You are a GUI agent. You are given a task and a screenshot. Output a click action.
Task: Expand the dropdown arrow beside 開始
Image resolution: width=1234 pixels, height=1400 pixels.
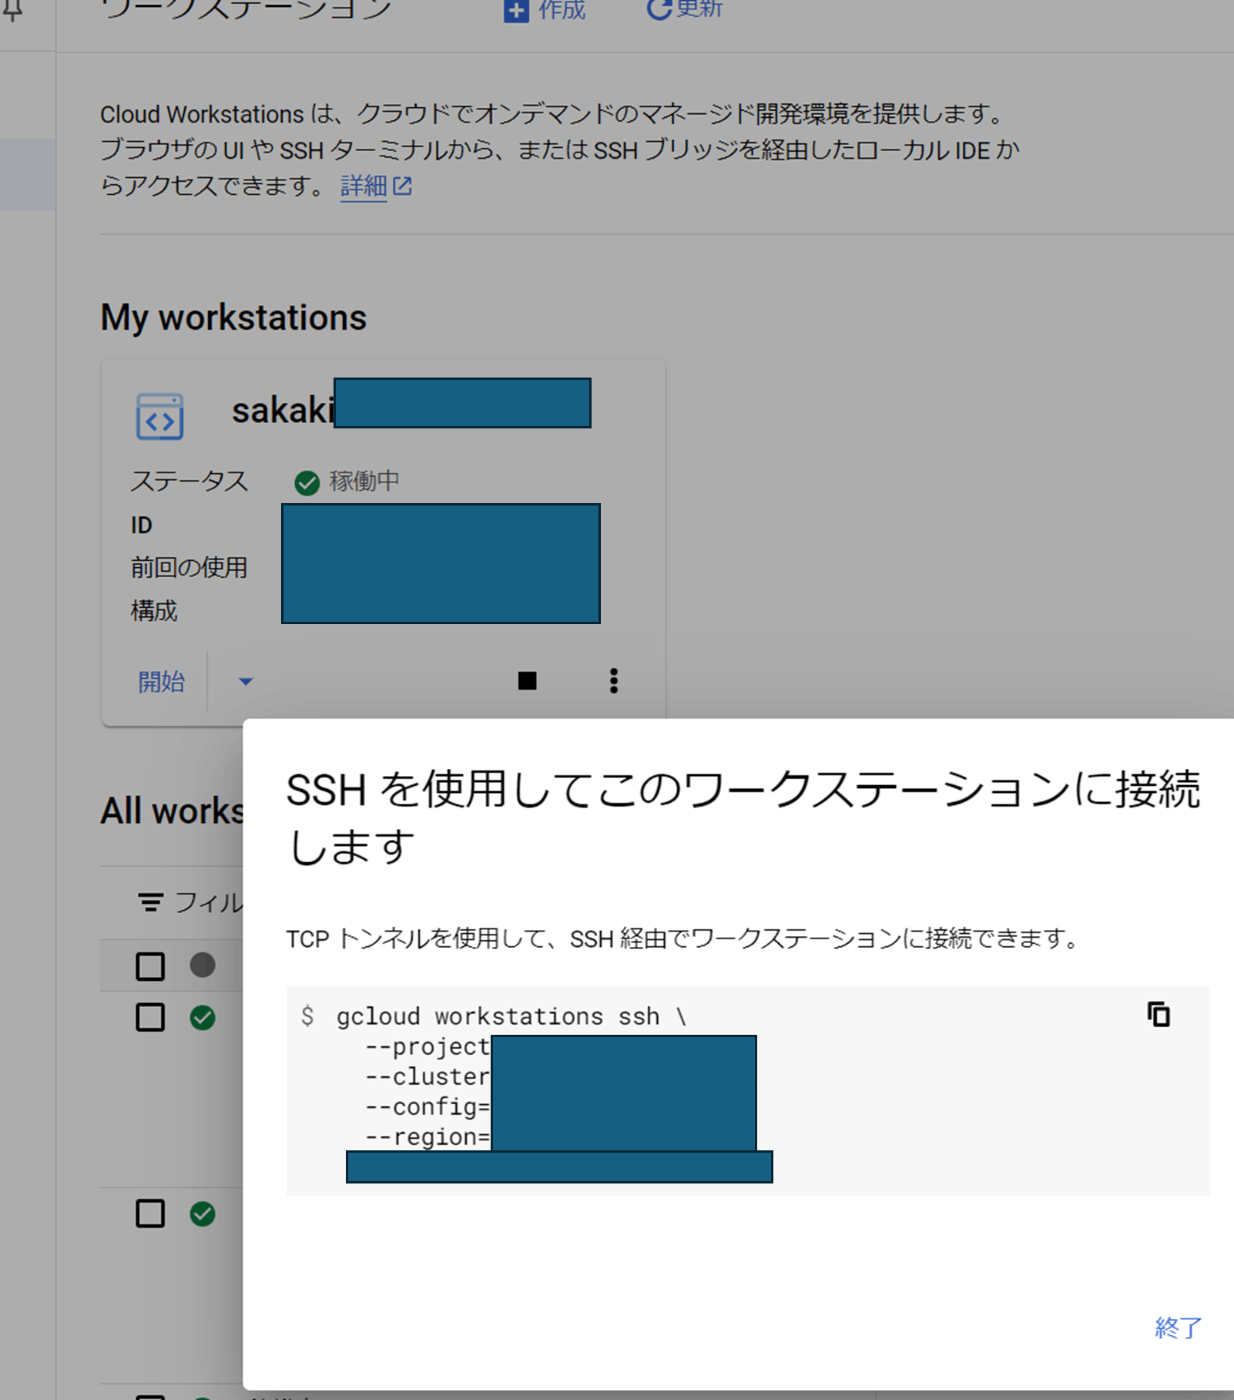coord(245,682)
